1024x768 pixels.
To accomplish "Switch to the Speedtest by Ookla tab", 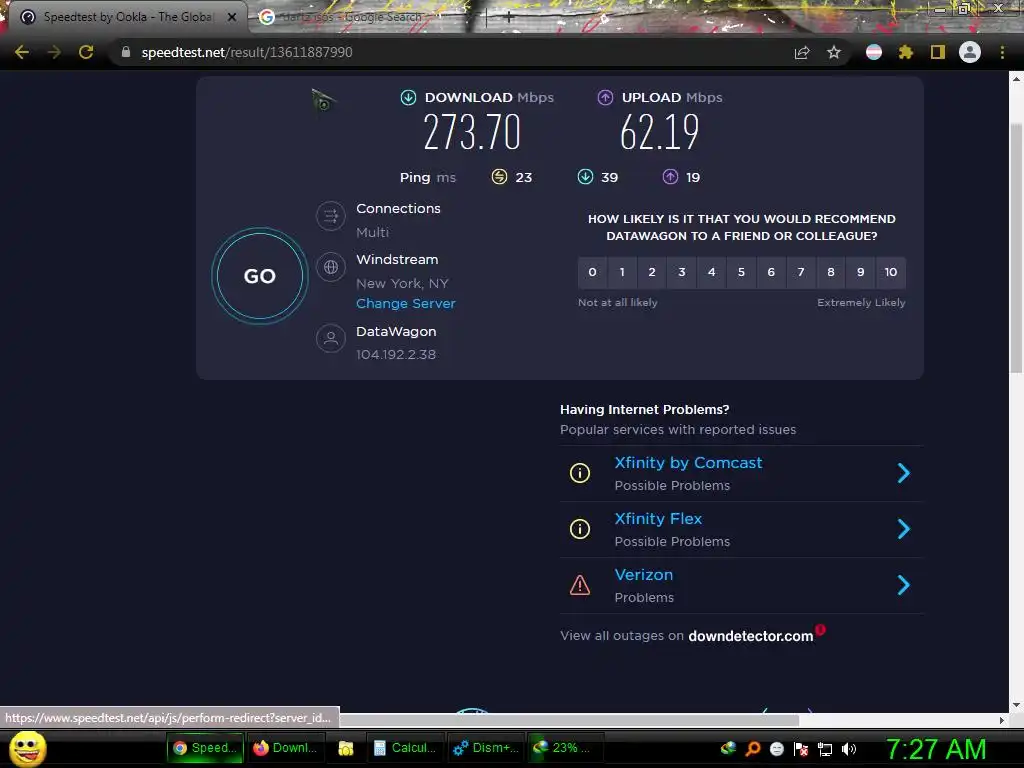I will click(127, 17).
